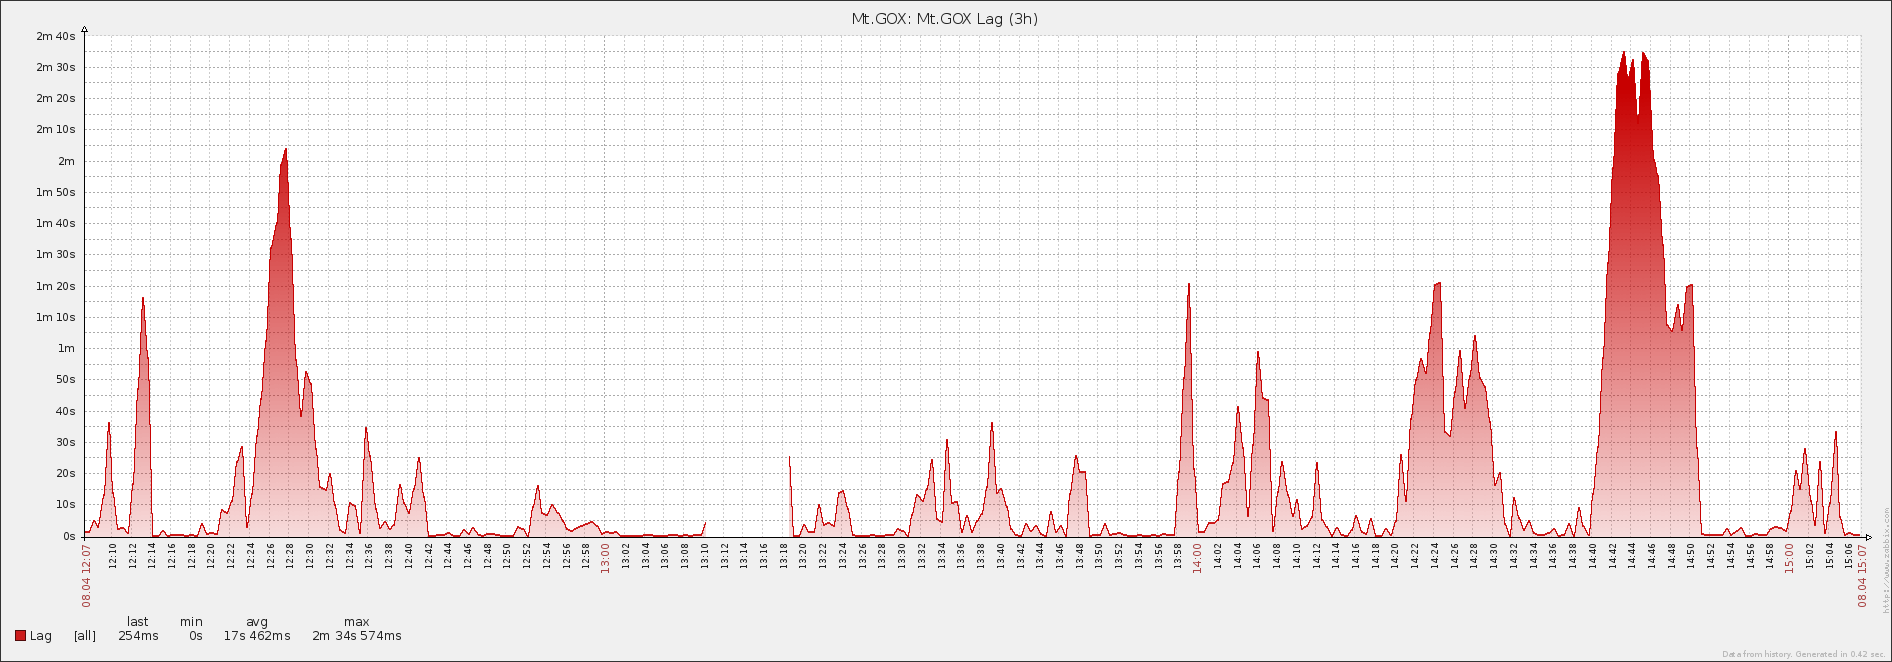
Task: Click the "1m 50s" y-axis label
Action: [56, 193]
